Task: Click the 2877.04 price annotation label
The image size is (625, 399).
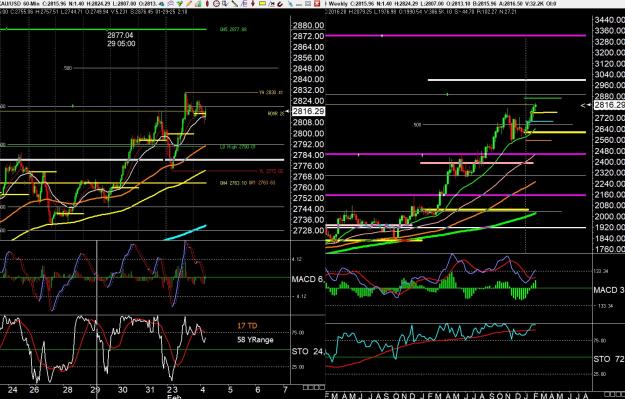Action: click(x=120, y=35)
